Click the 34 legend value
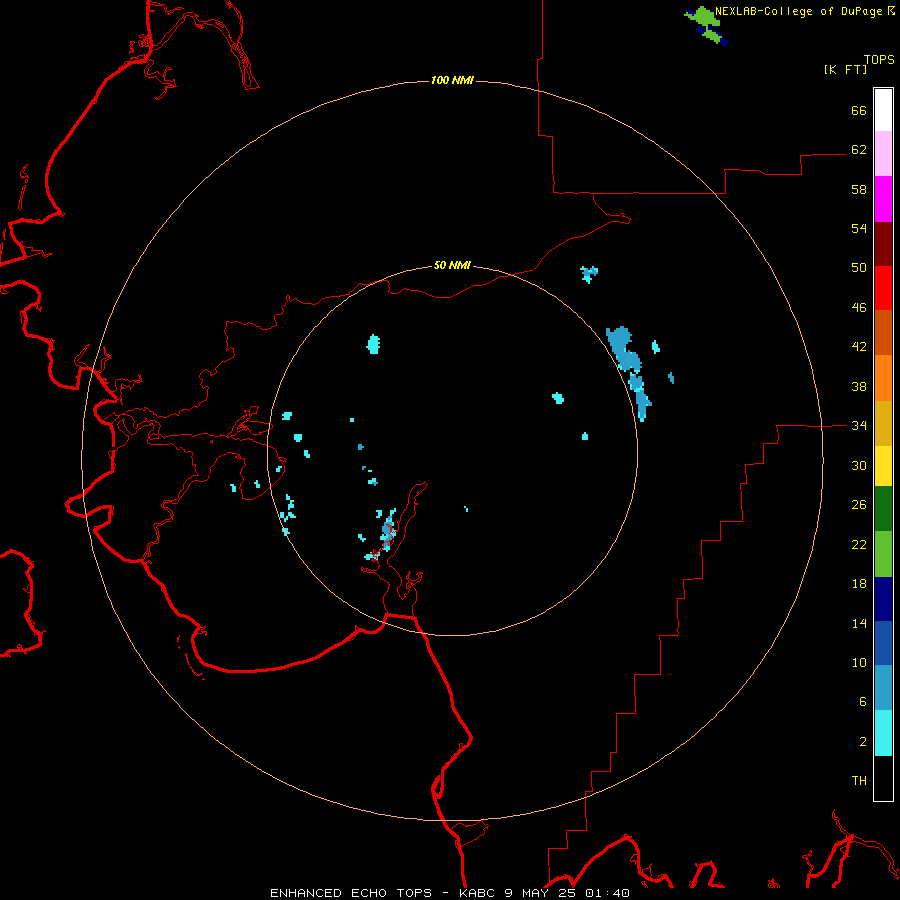Screen dimensions: 900x900 tap(859, 426)
